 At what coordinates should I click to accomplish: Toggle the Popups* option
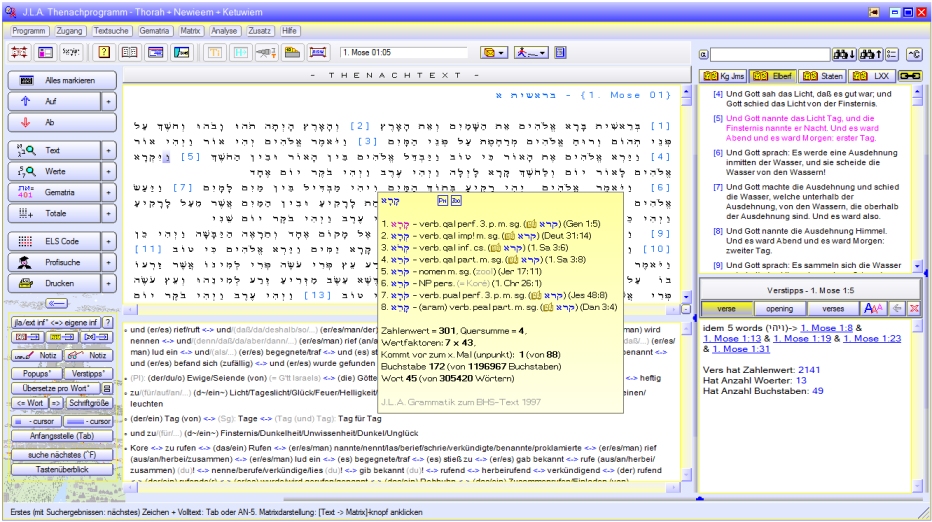(x=37, y=373)
